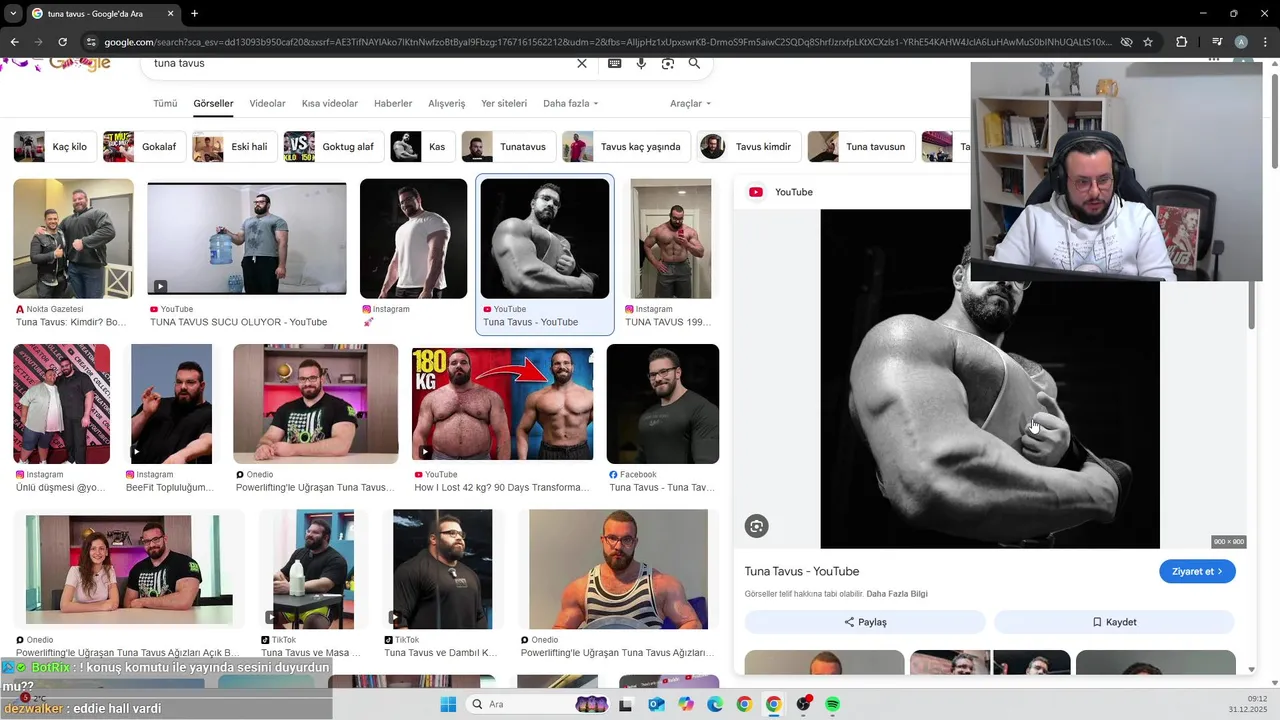Screen dimensions: 1280x720
Task: Click the Windows taskbar search box
Action: 538,704
